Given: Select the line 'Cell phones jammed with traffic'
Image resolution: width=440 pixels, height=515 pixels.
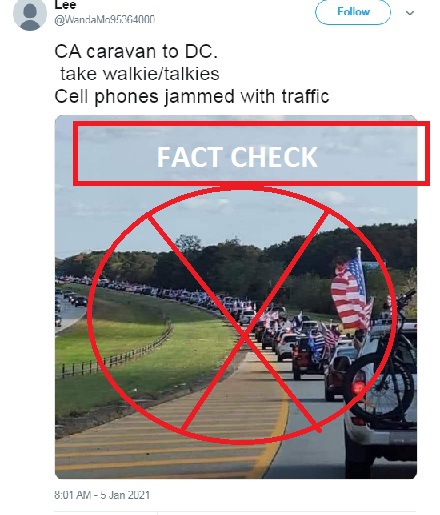Looking at the screenshot, I should point(192,97).
